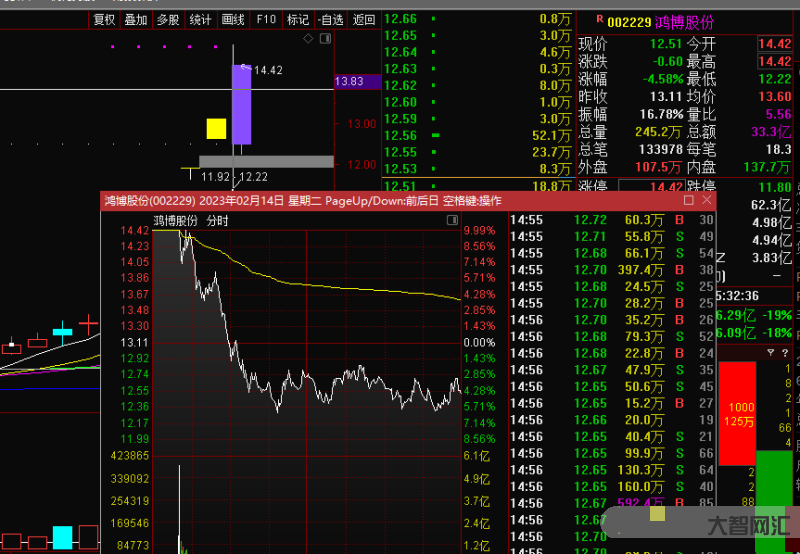Click the red 1000 / 125万 order block

739,414
